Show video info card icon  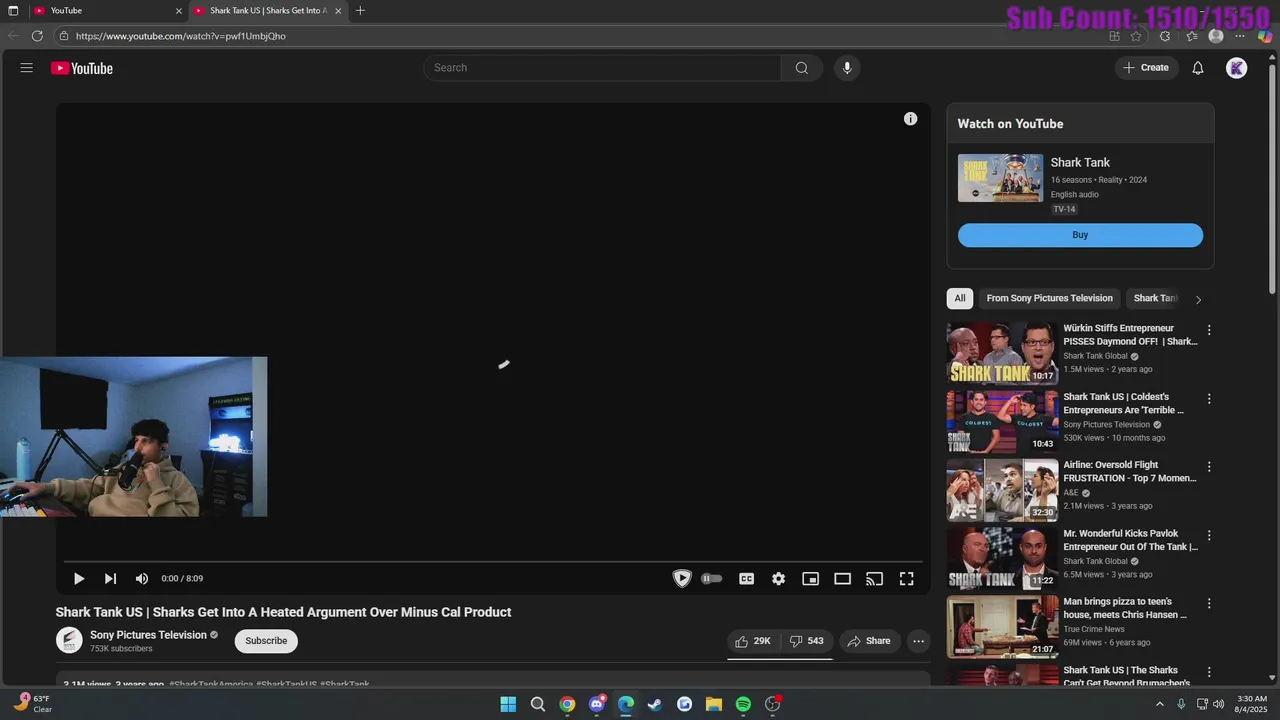pos(910,119)
